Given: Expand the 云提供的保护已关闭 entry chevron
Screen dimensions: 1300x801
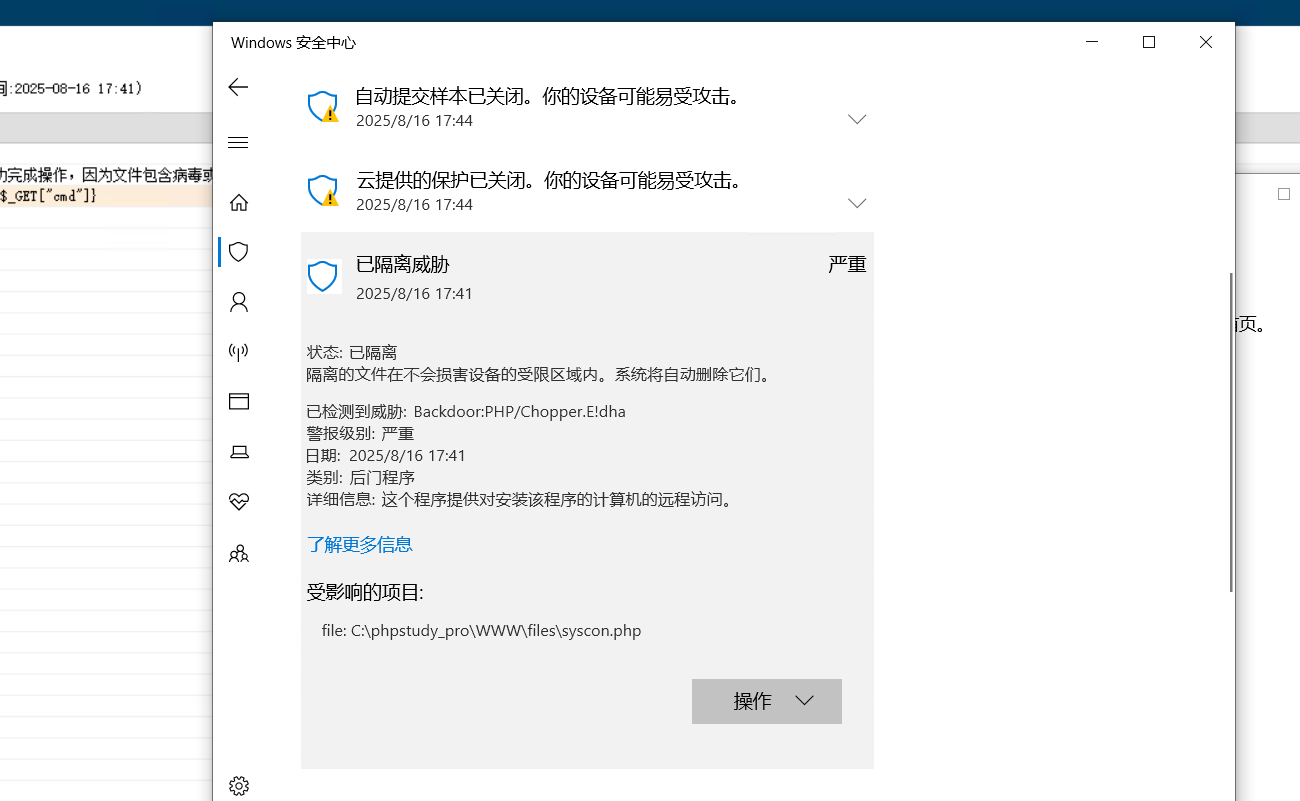Looking at the screenshot, I should [857, 203].
